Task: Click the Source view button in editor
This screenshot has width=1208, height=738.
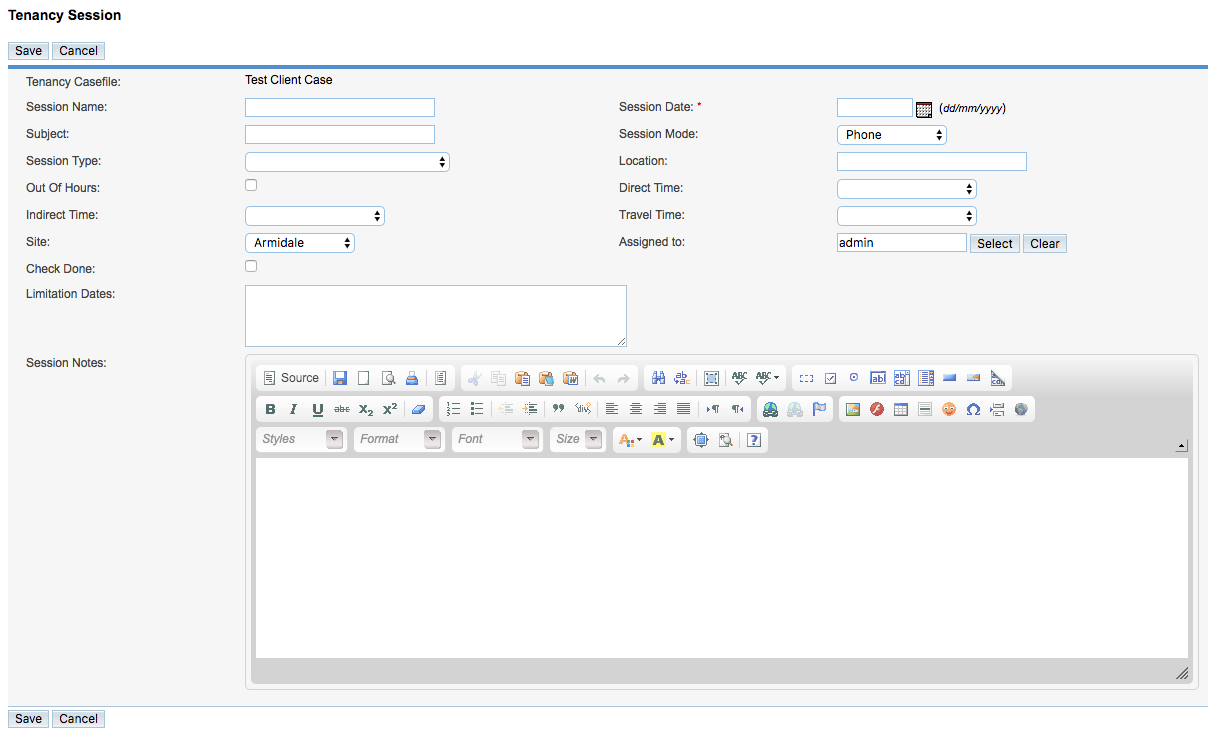Action: point(291,378)
